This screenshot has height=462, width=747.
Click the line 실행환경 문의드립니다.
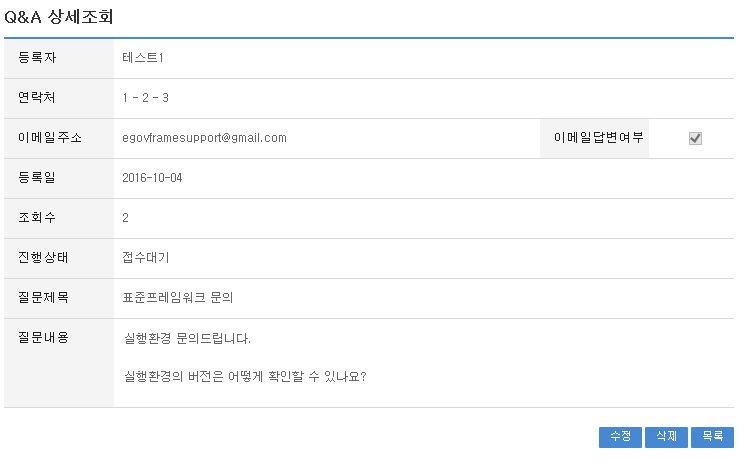pos(186,338)
